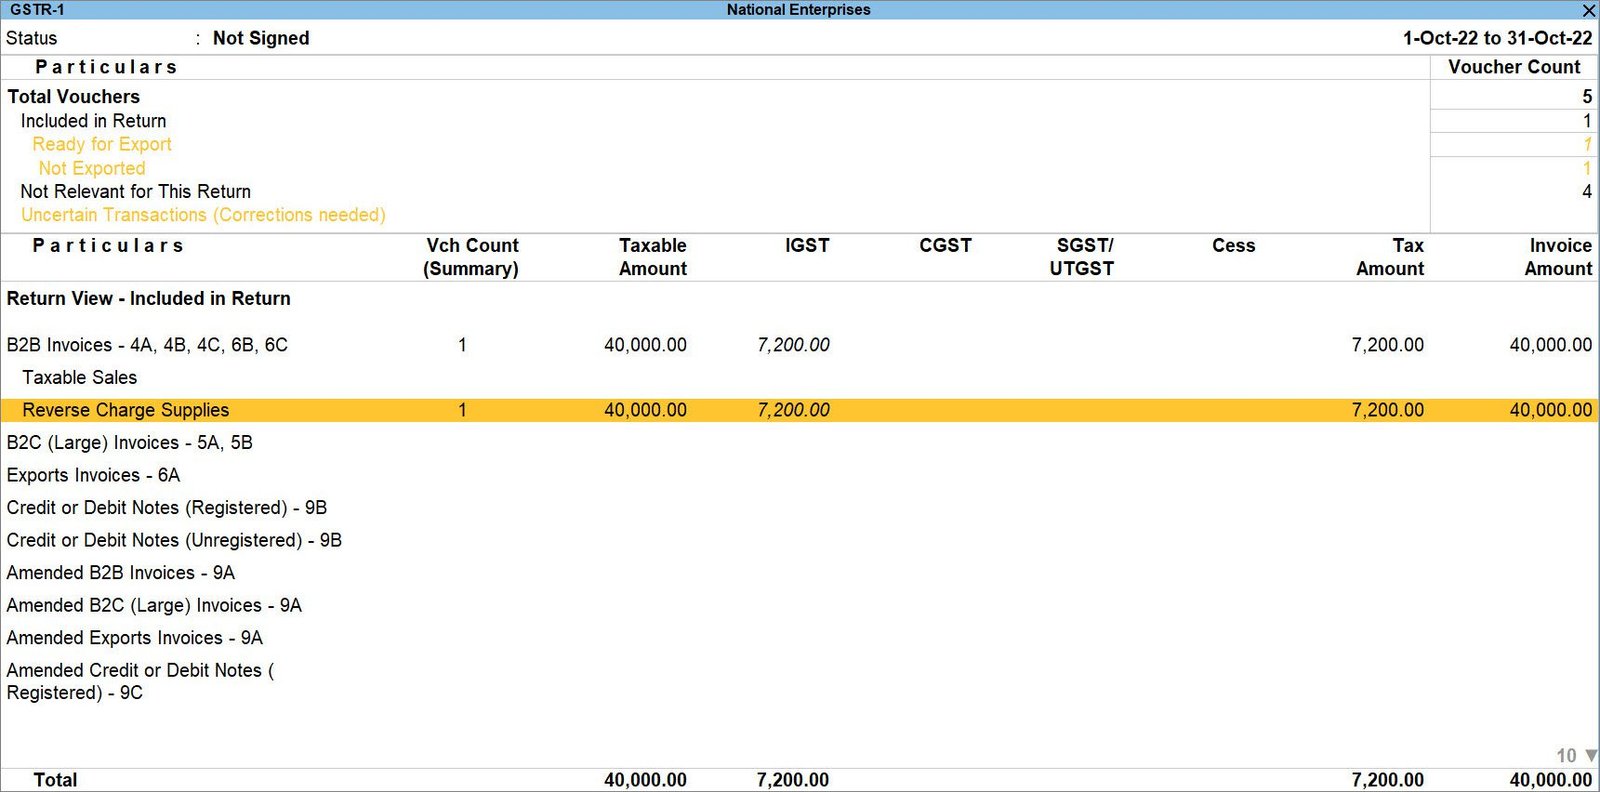Viewport: 1600px width, 792px height.
Task: Open Not Relevant for This Return
Action: click(135, 191)
